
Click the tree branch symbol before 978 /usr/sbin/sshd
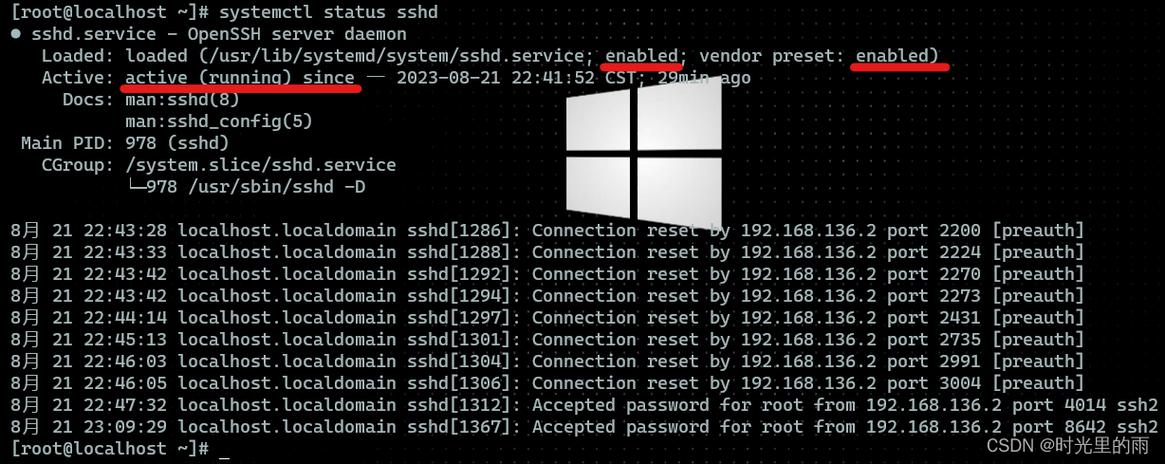tap(135, 187)
